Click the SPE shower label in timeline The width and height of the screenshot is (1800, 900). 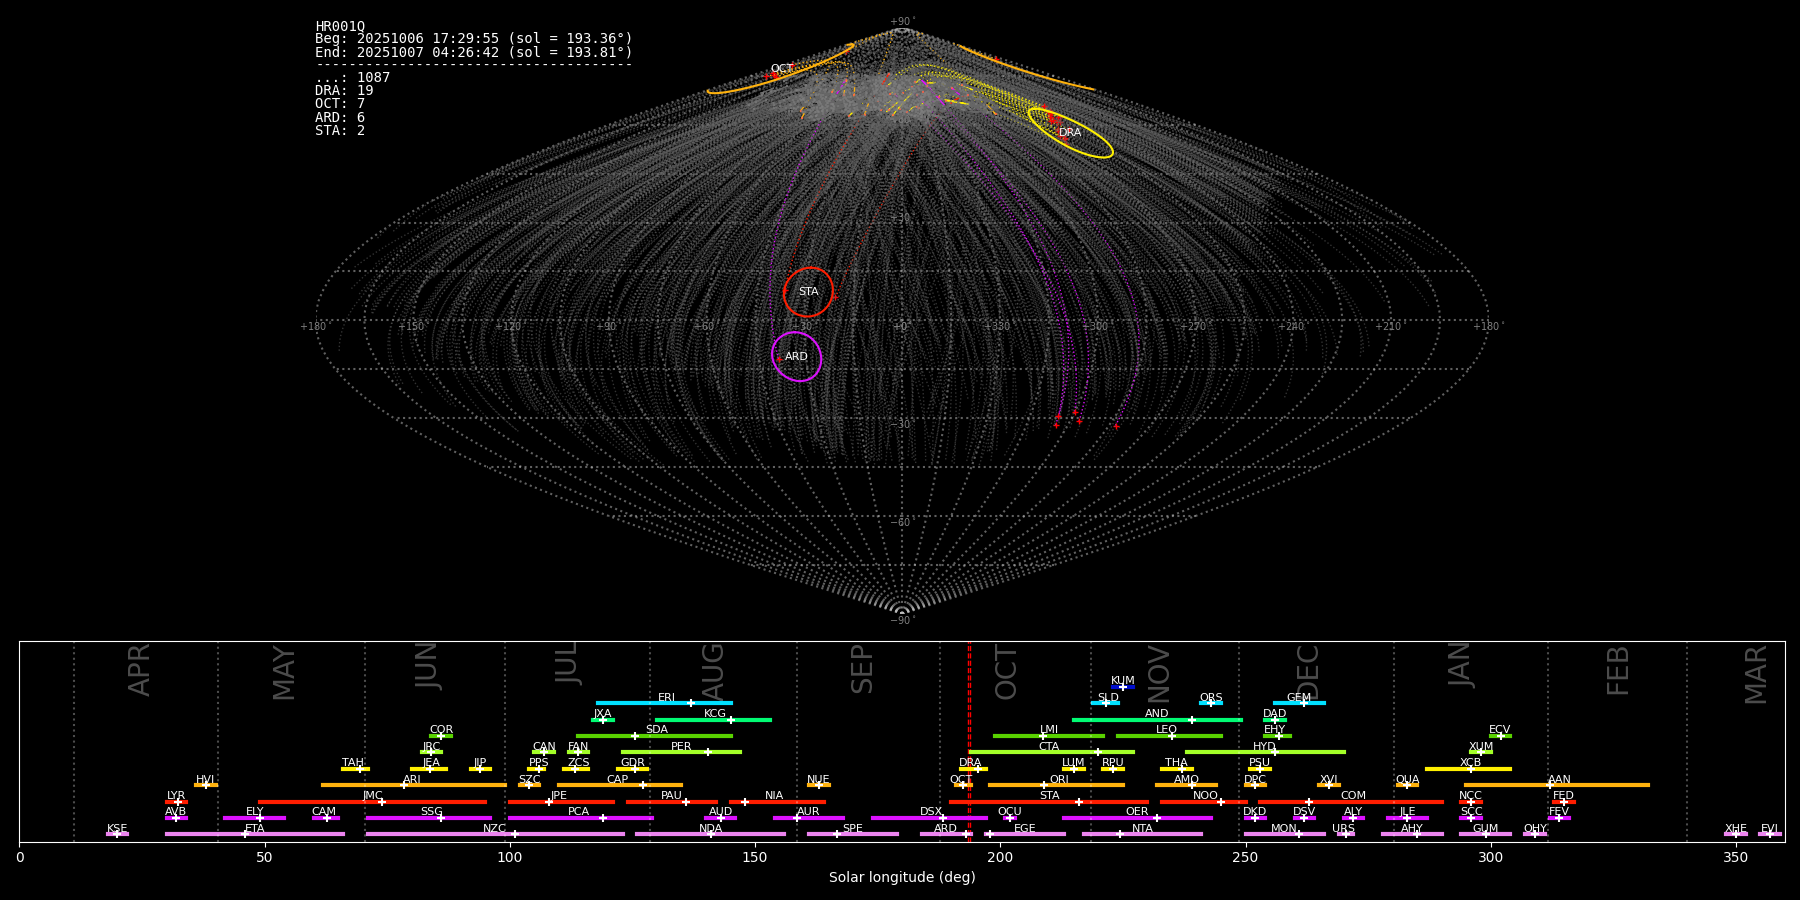[853, 829]
